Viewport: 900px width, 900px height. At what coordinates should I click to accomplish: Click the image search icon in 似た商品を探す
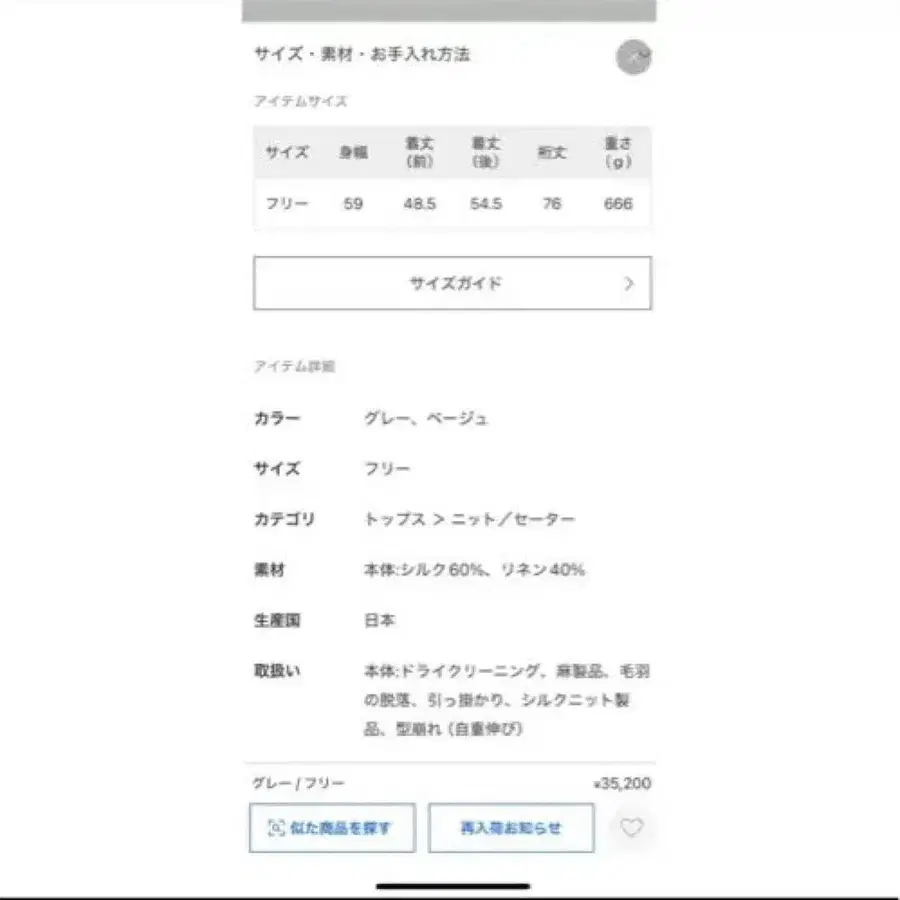[x=276, y=828]
